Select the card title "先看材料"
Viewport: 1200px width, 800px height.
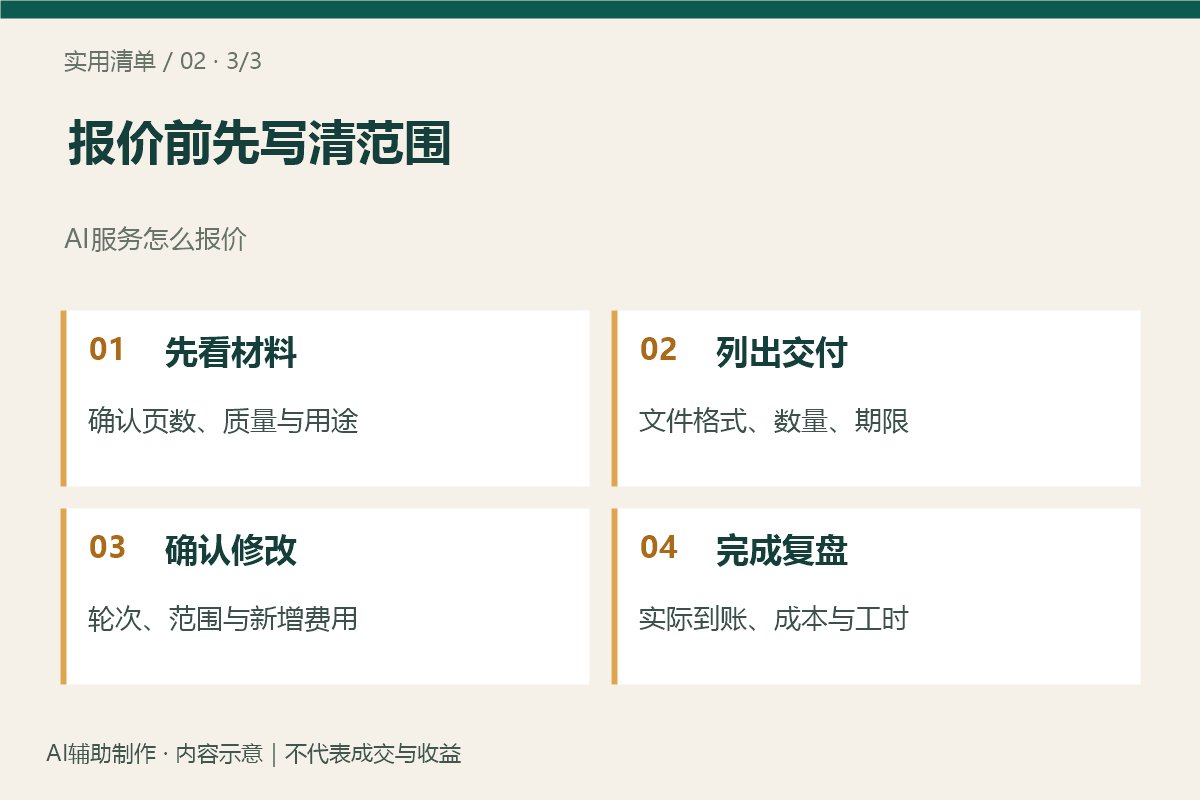click(231, 352)
